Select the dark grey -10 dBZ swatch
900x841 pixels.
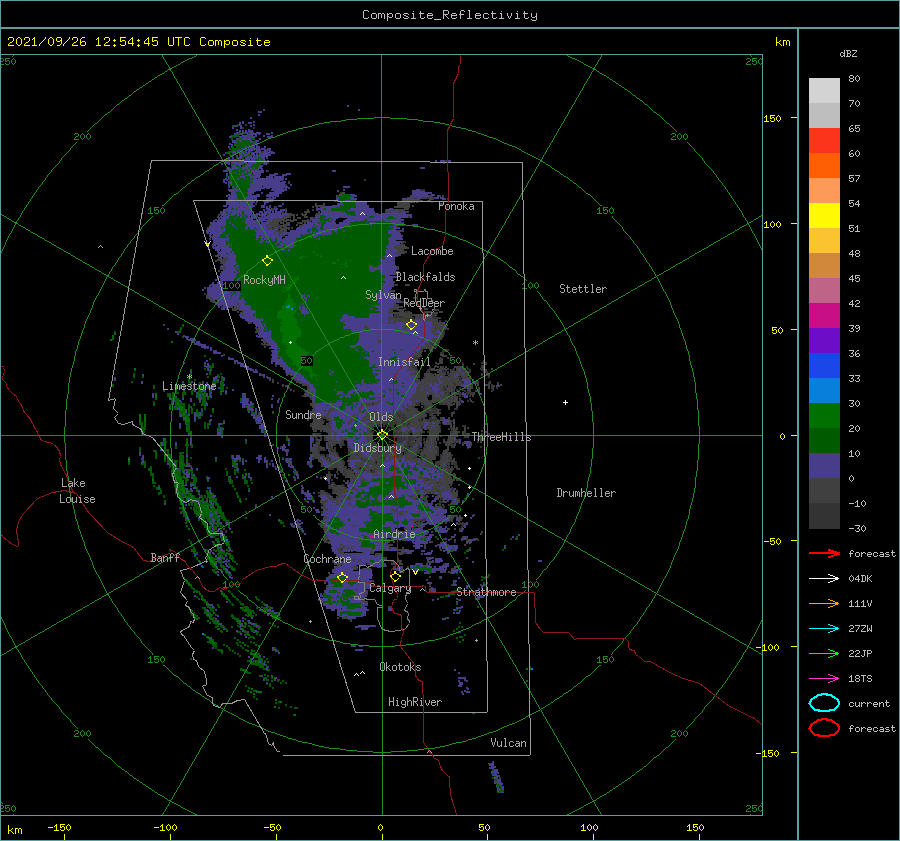[x=824, y=515]
